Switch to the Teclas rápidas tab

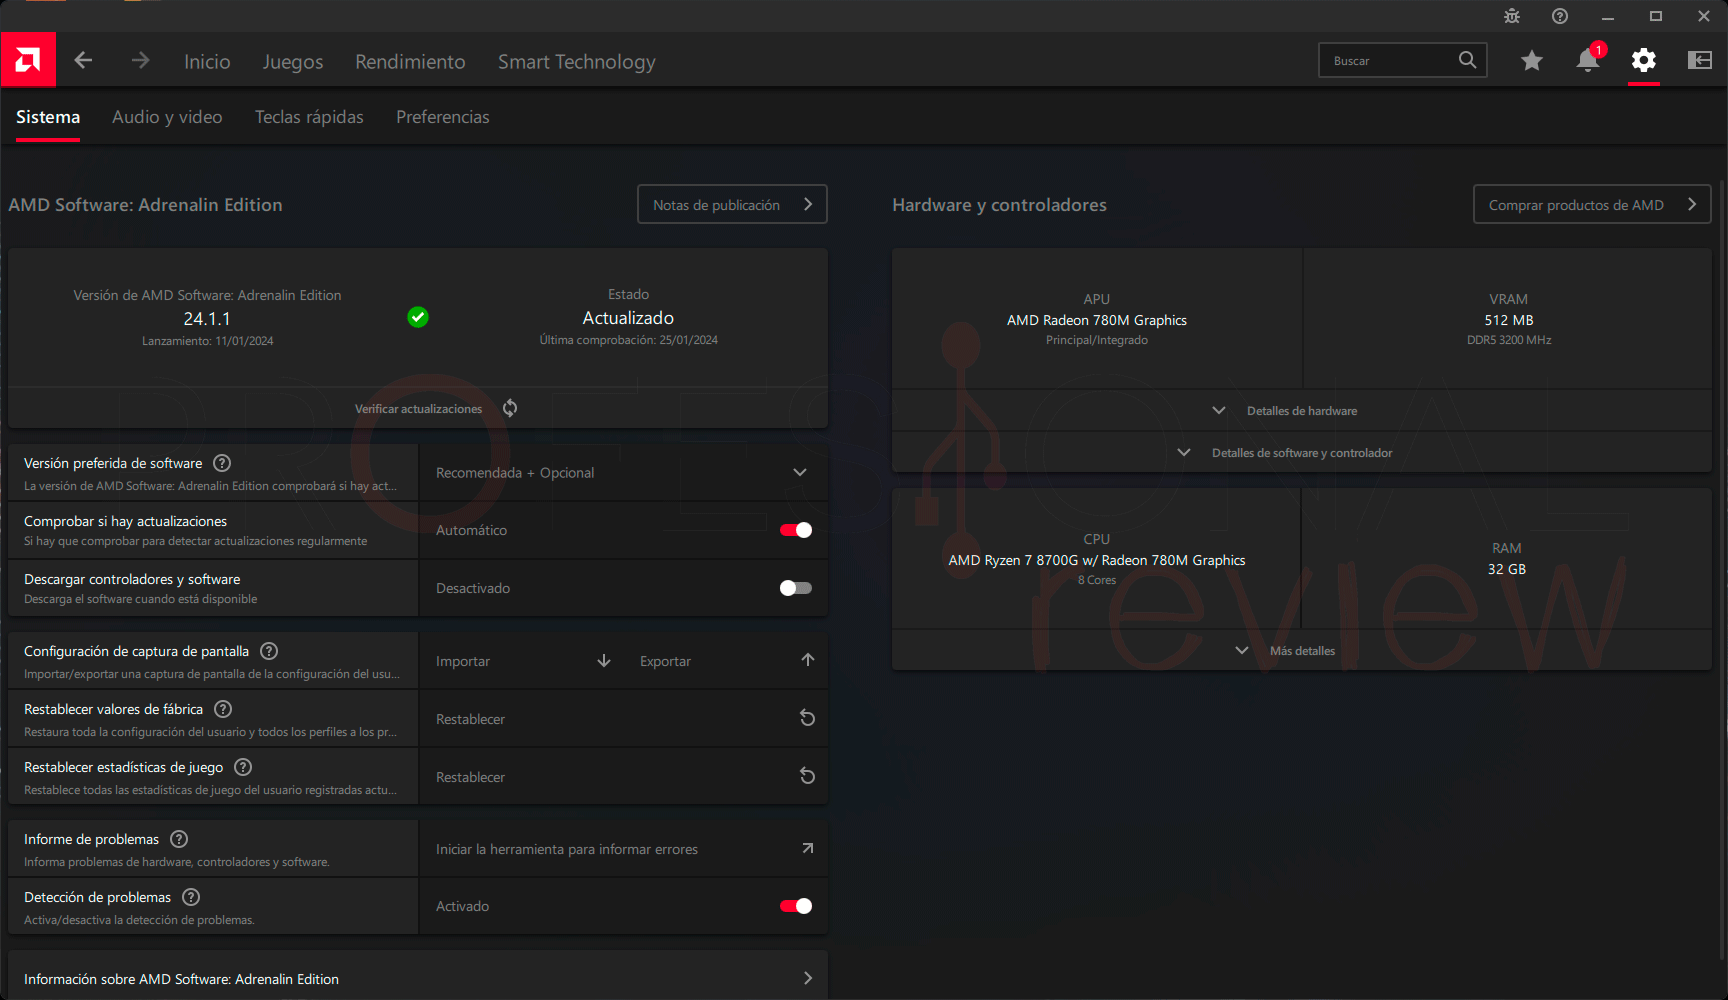tap(309, 117)
